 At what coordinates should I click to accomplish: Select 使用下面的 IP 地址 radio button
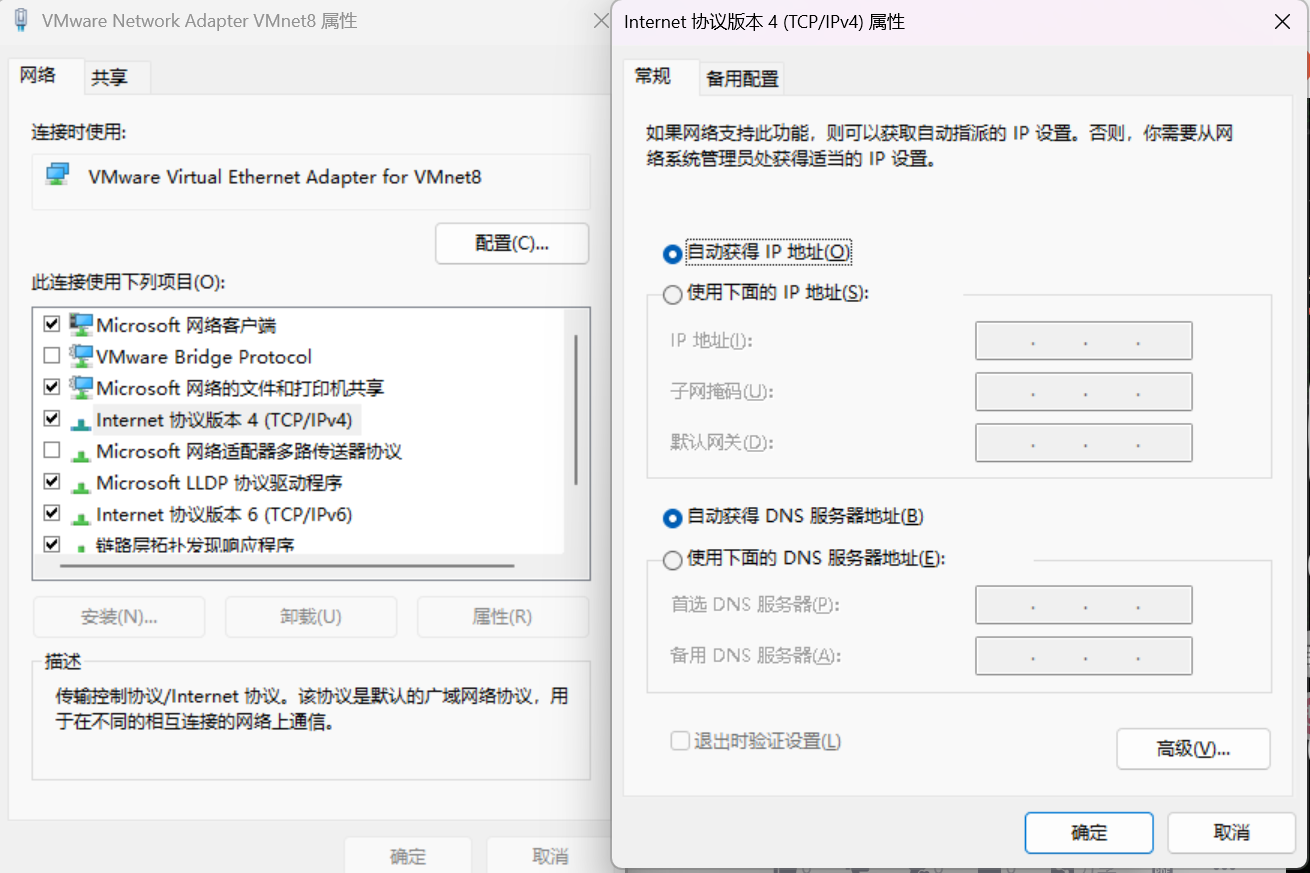(673, 294)
